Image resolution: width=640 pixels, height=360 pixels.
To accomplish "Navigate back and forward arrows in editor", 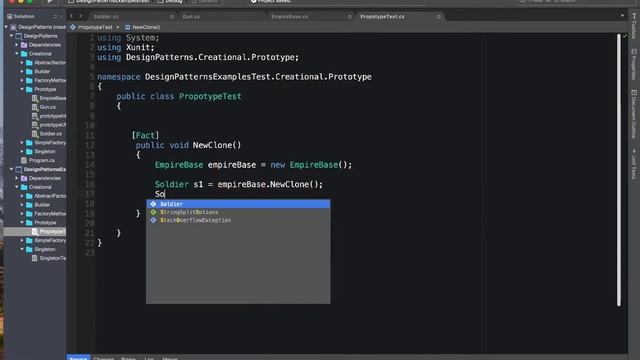I will tap(76, 16).
